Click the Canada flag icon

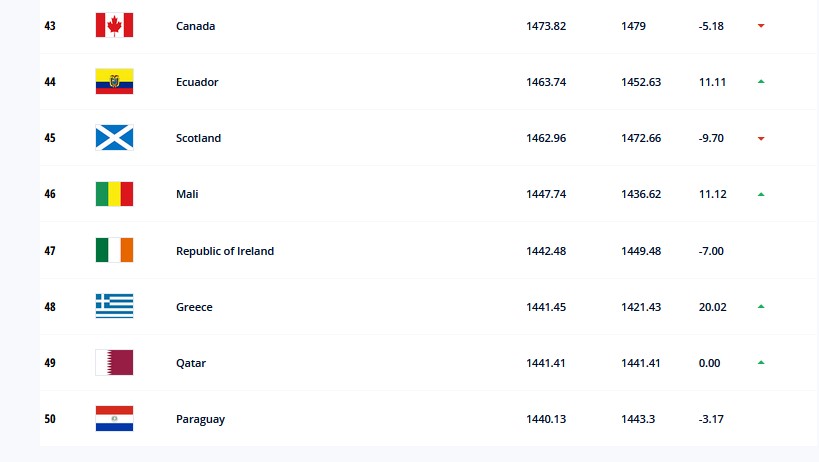coord(114,26)
